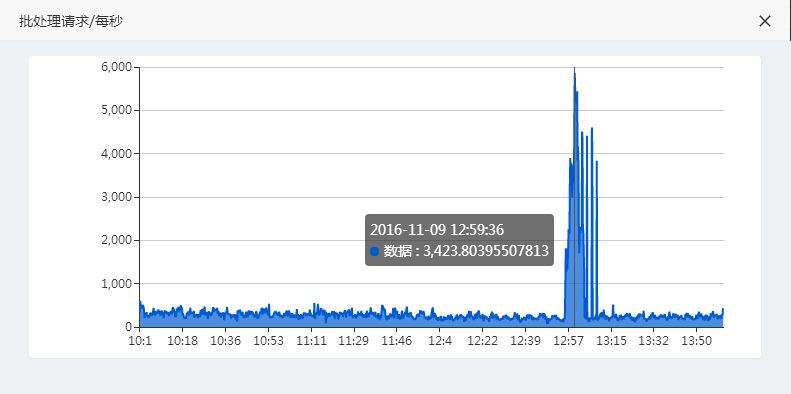Select the 12:57 time axis label
Viewport: 791px width, 394px height.
[x=569, y=341]
